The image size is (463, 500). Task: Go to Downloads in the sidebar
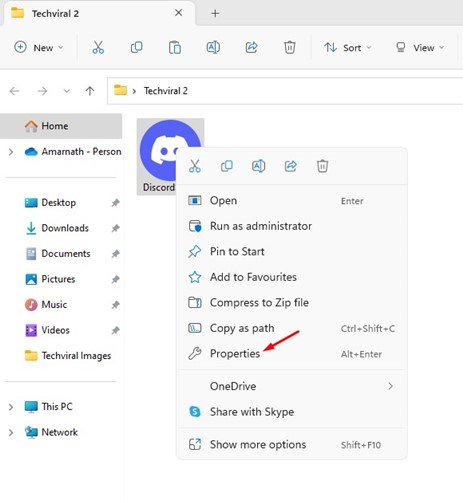pyautogui.click(x=65, y=228)
